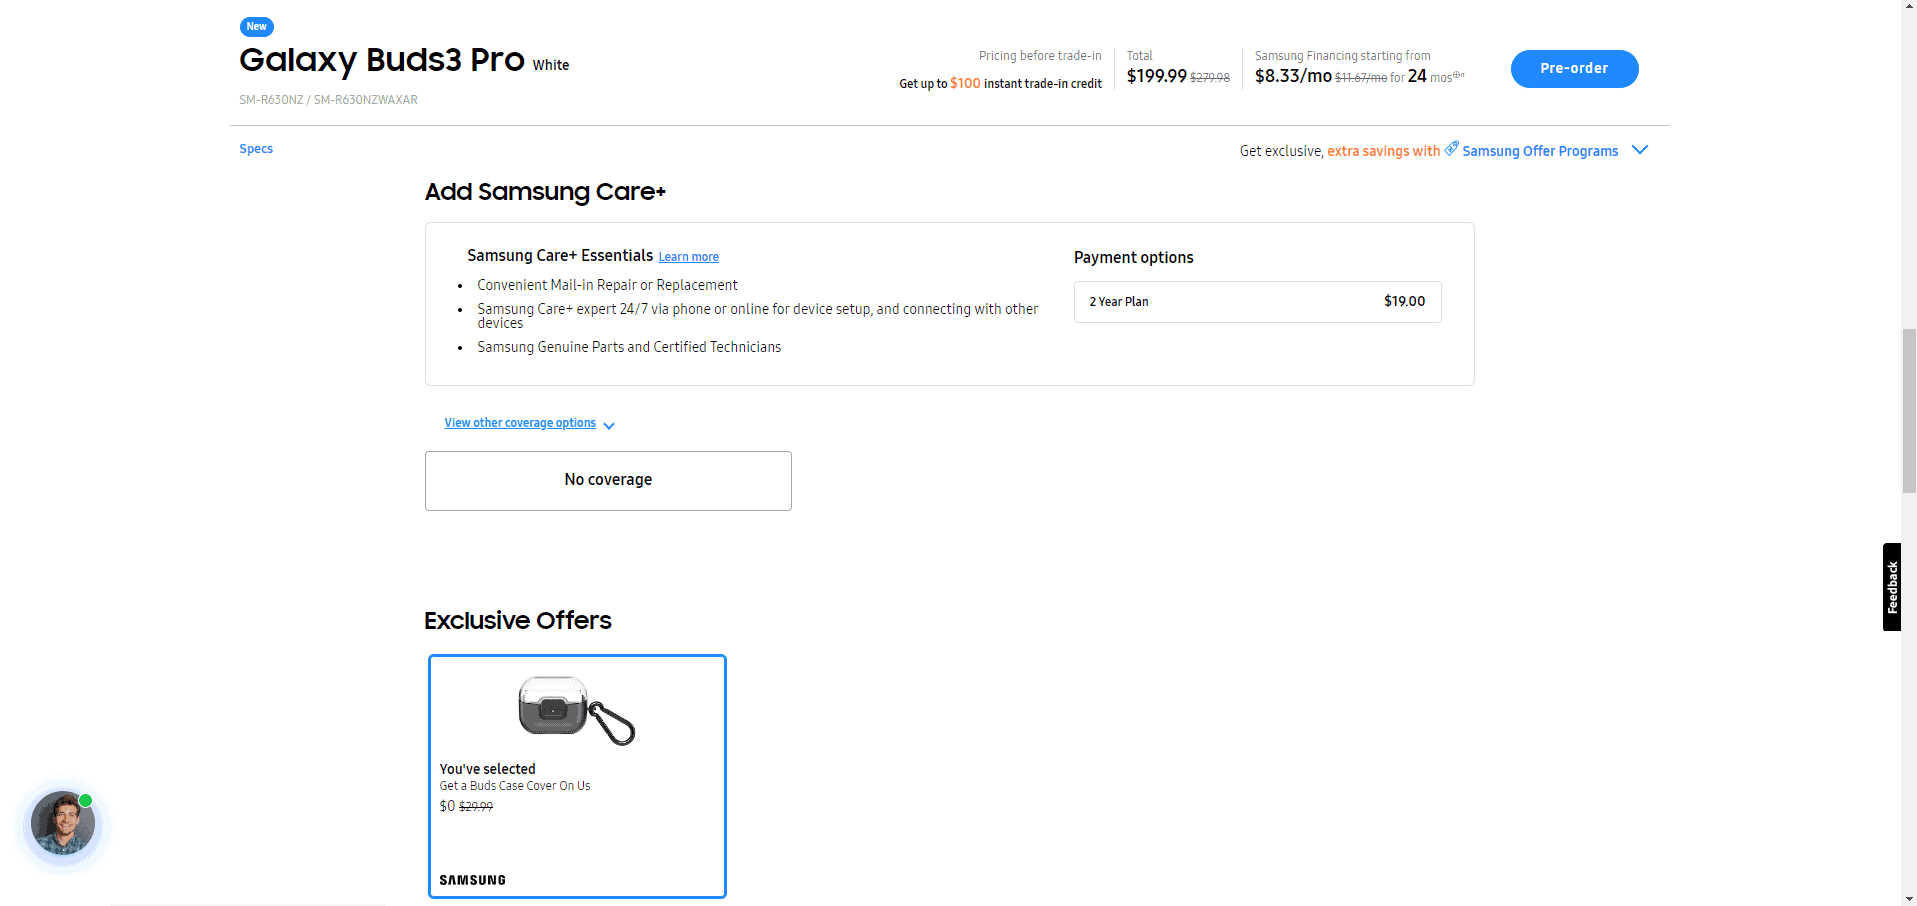1917x906 pixels.
Task: Open Learn more about Samsung Care+ Essentials
Action: pos(688,257)
